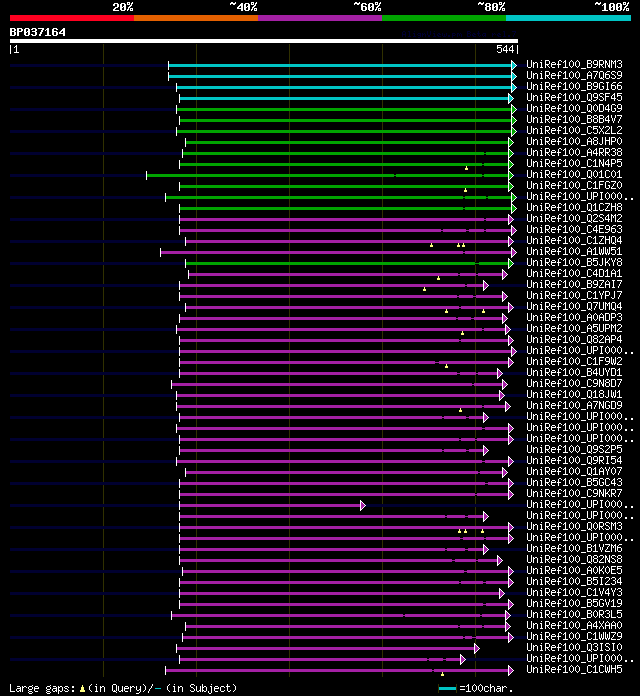
Task: Select label UniRef100_C9N8D7
Action: 574,384
